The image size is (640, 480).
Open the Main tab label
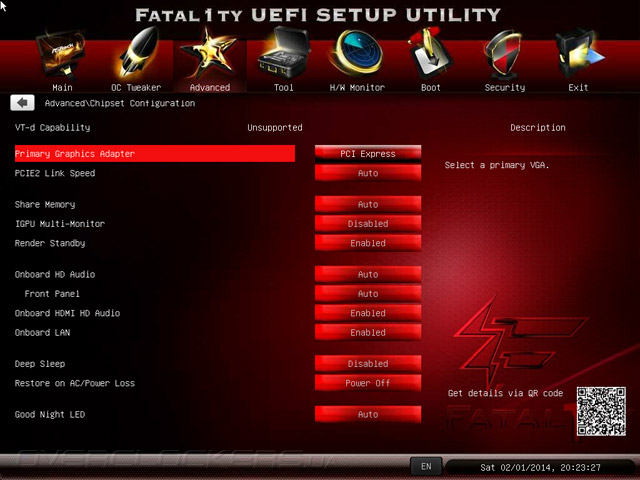tap(62, 87)
